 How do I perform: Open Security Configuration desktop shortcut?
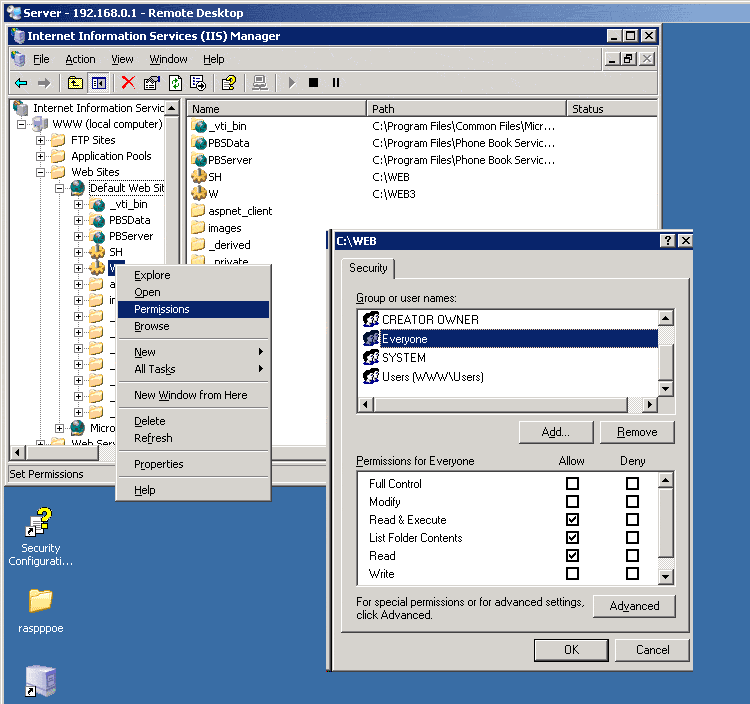(40, 537)
